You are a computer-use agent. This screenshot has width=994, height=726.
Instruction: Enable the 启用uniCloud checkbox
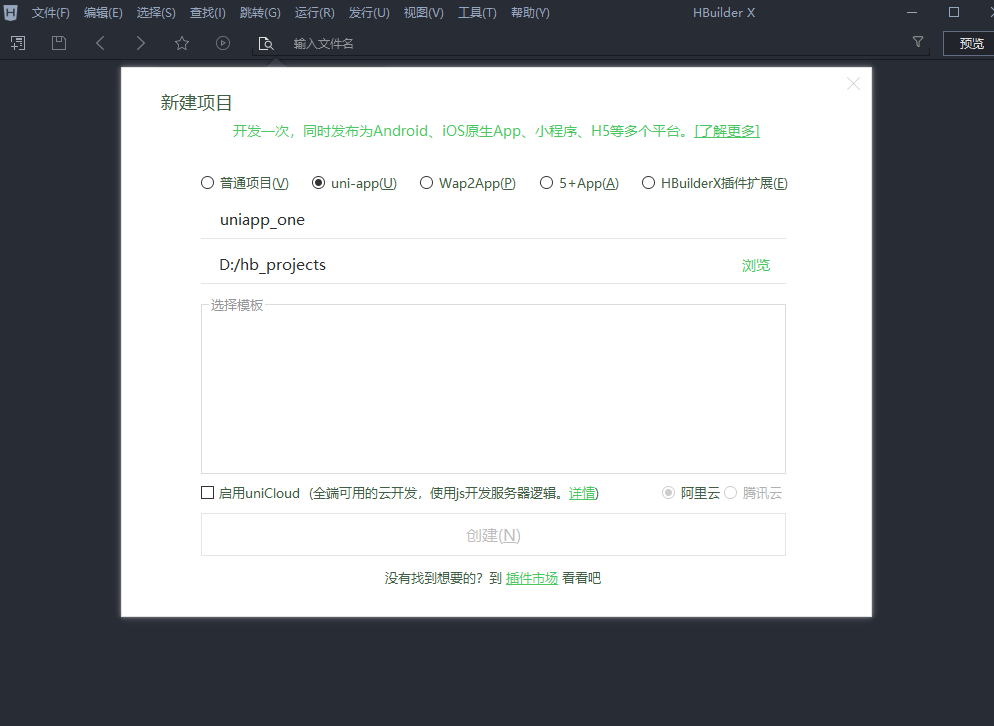point(207,493)
